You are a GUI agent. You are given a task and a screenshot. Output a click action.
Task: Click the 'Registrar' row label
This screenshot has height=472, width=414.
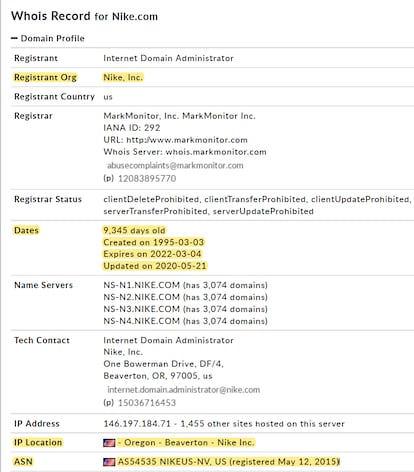pos(33,116)
